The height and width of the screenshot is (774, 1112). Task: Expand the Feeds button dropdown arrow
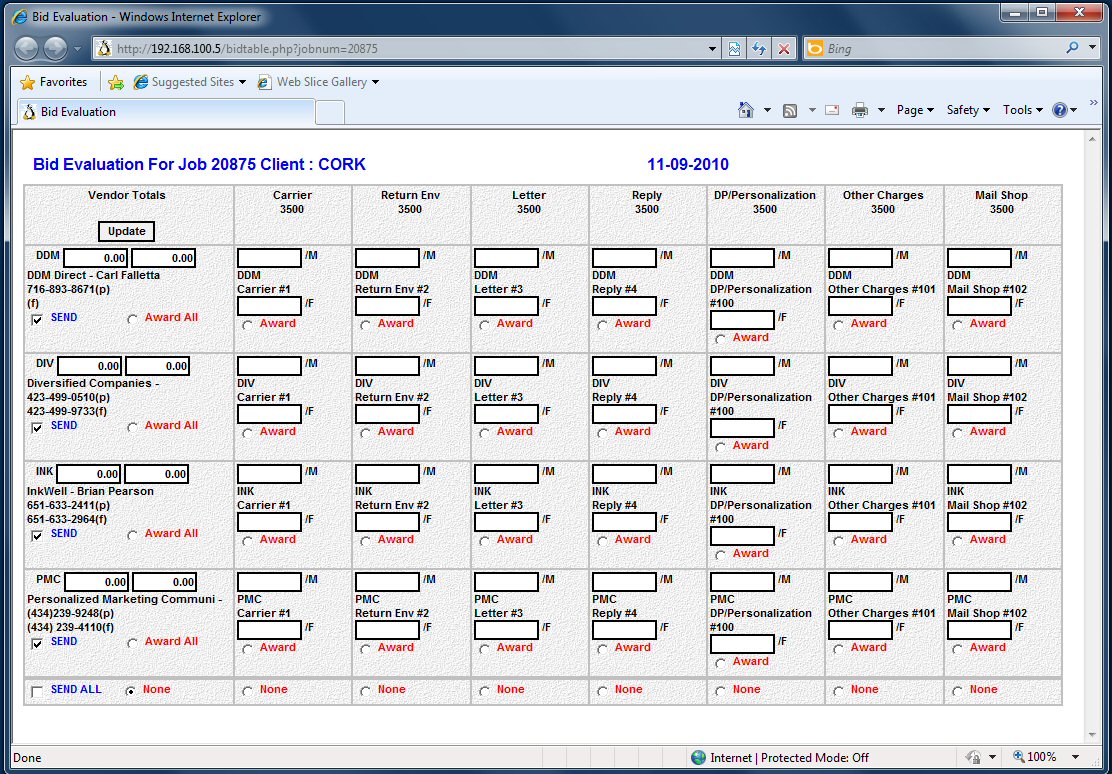click(812, 110)
